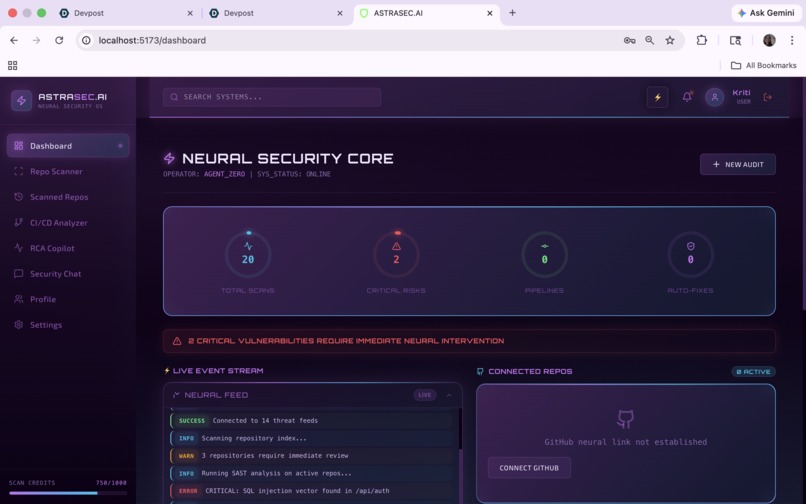Click the Auto-Fixes shield icon
The width and height of the screenshot is (806, 504).
coord(690,246)
